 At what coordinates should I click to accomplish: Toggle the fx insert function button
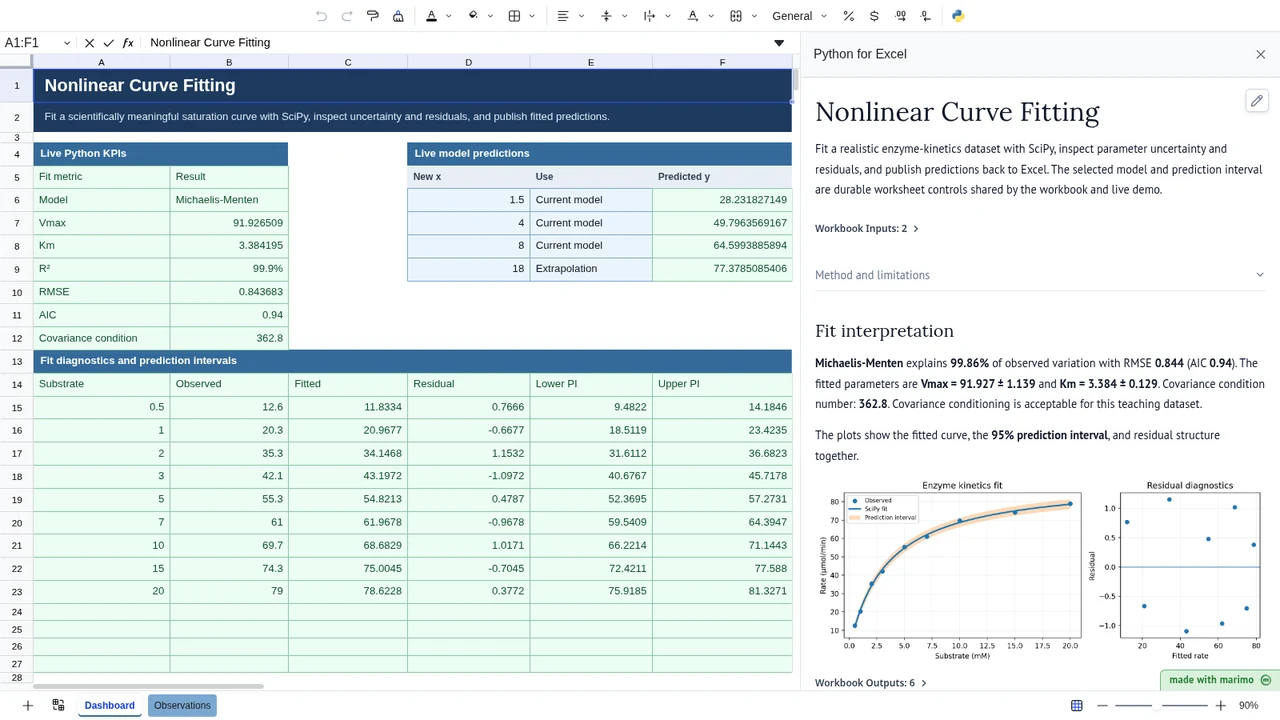(128, 43)
